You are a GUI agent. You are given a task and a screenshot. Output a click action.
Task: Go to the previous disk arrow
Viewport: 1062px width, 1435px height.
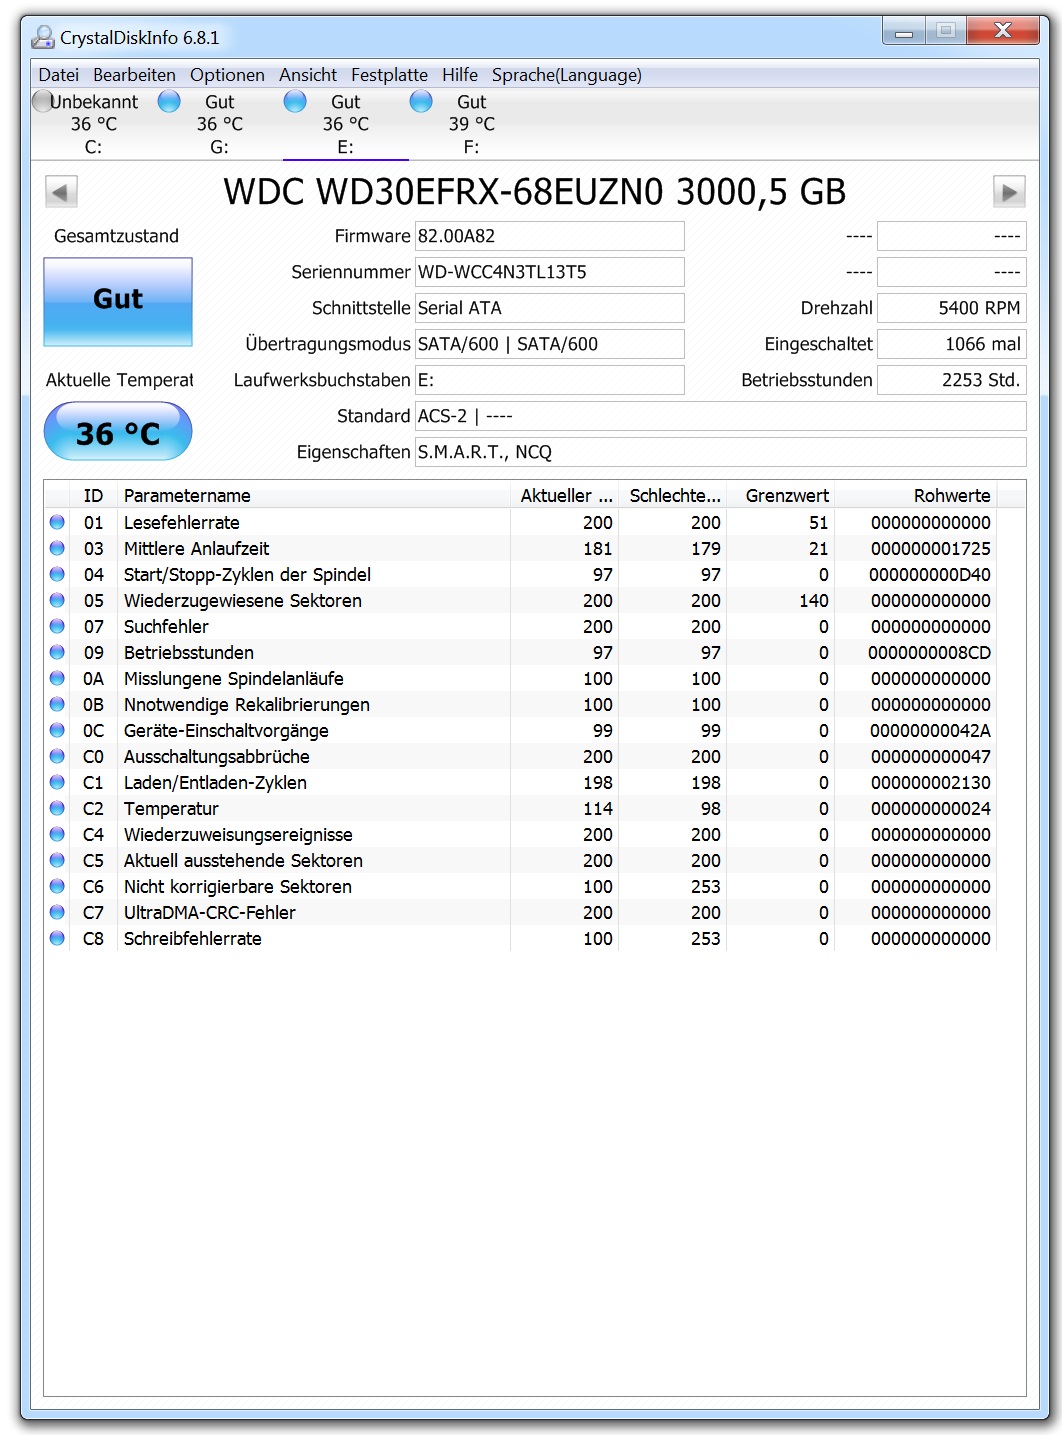click(61, 192)
